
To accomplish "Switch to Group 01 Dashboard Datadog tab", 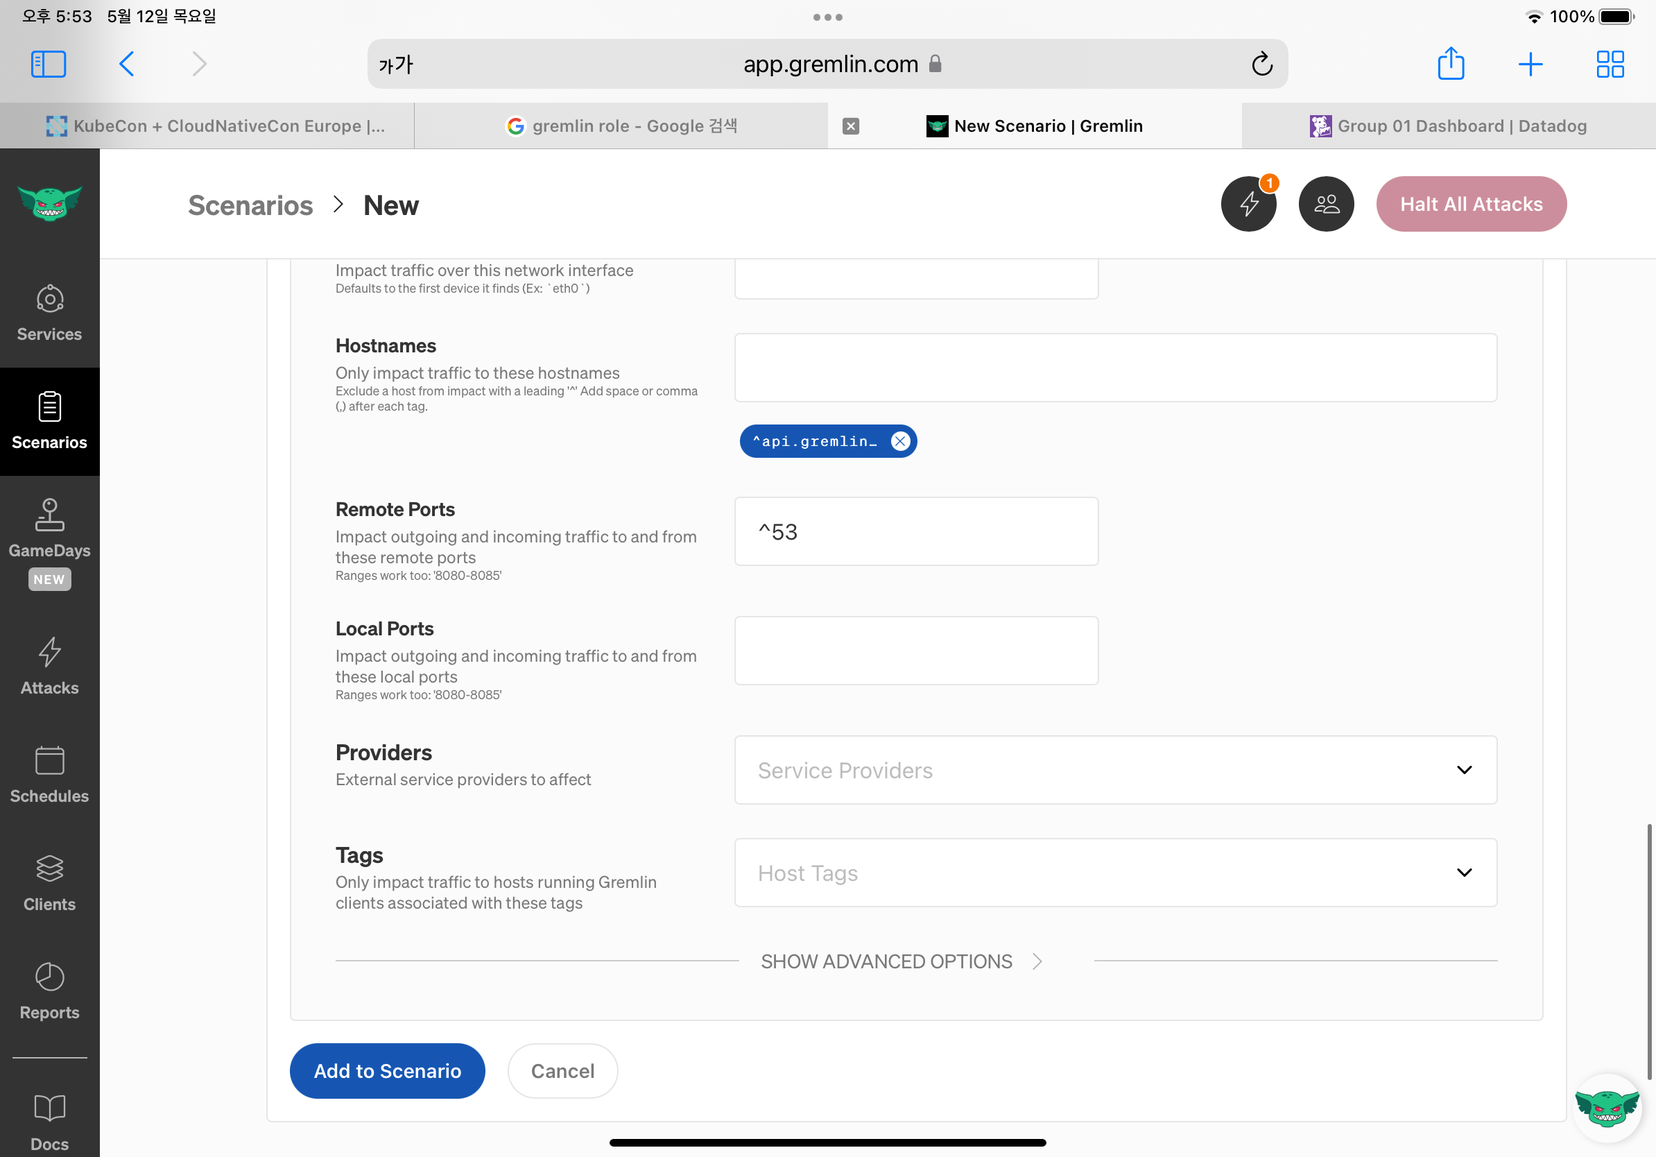I will click(x=1449, y=126).
